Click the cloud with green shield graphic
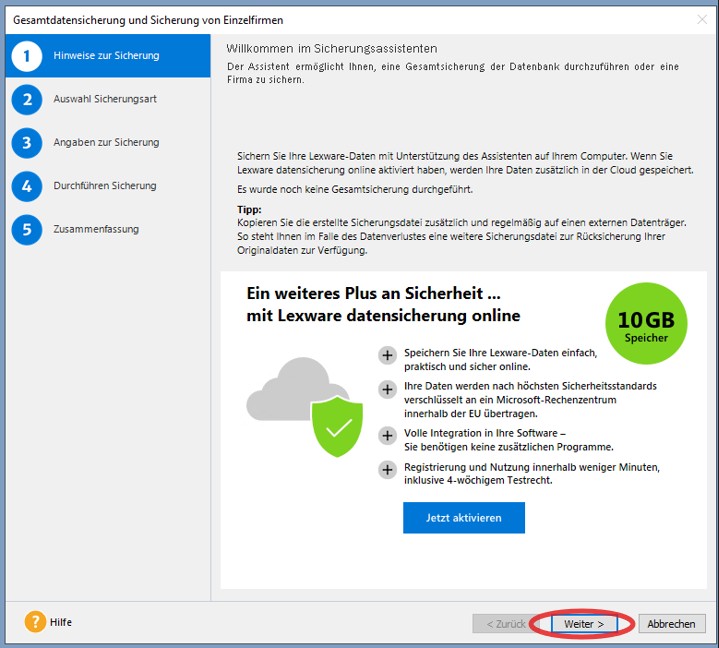Image resolution: width=719 pixels, height=648 pixels. click(305, 407)
